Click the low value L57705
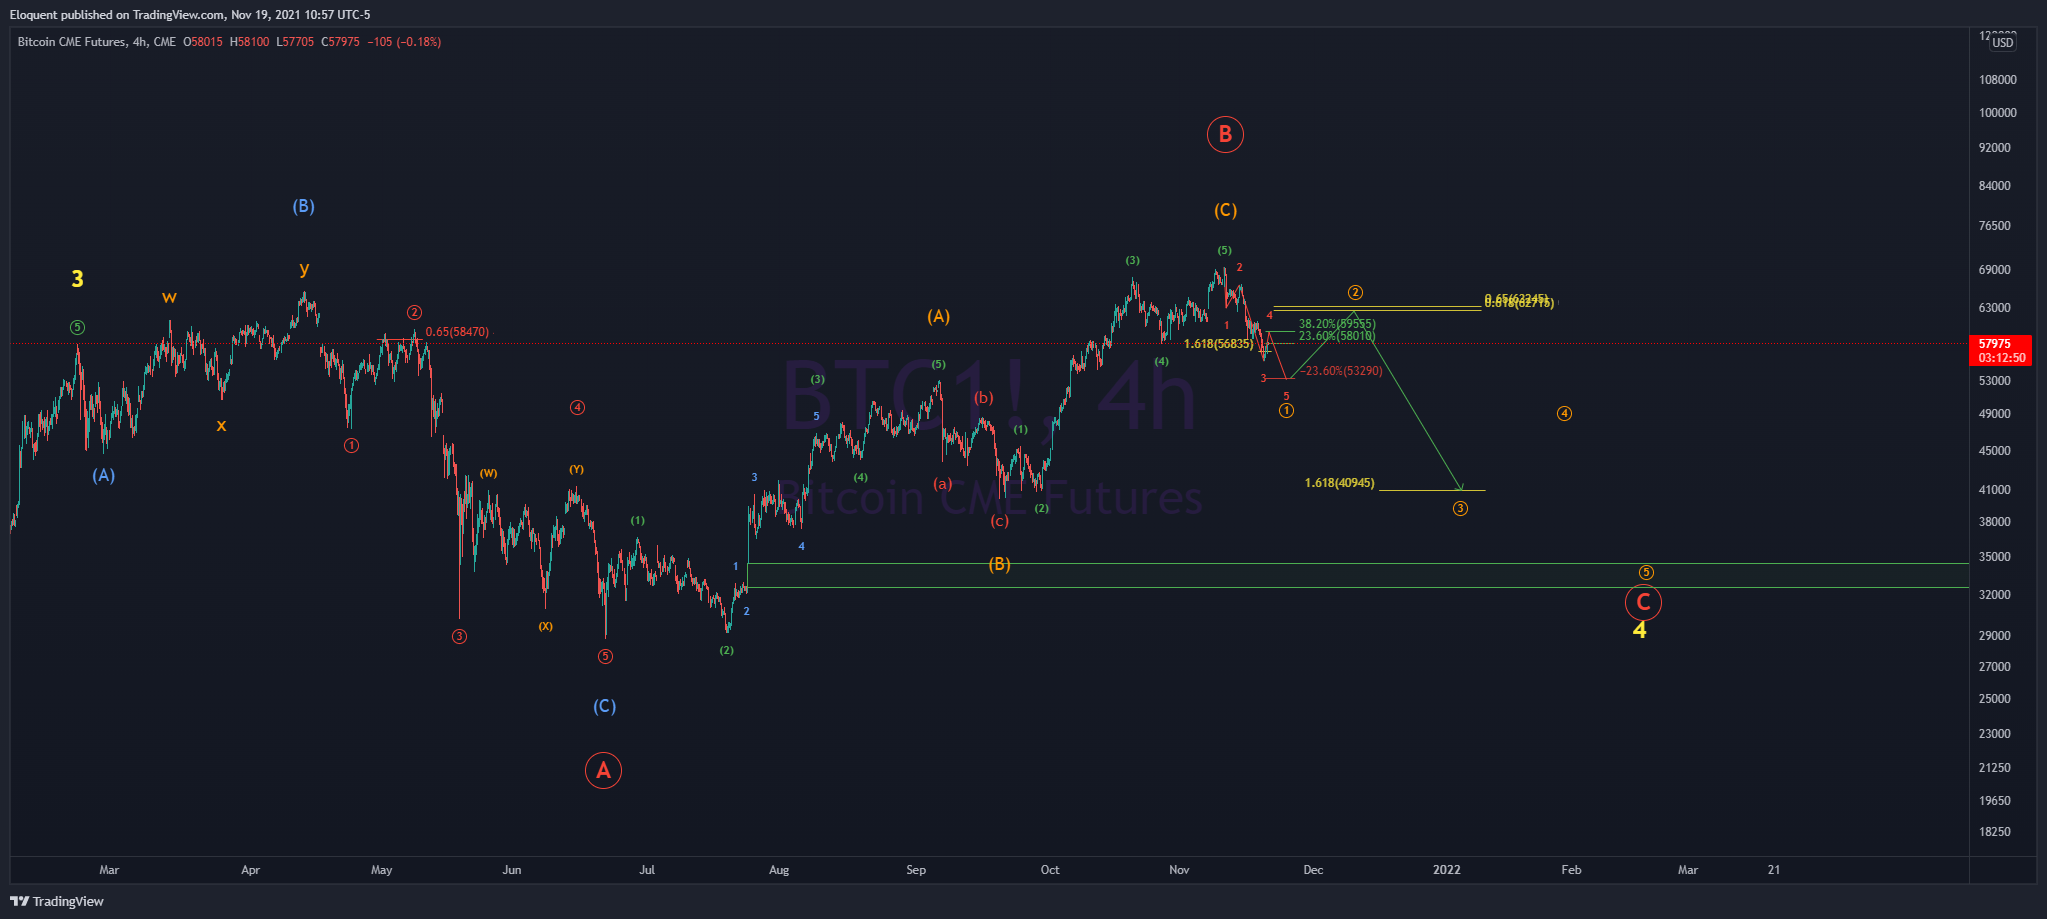The height and width of the screenshot is (919, 2047). 295,42
